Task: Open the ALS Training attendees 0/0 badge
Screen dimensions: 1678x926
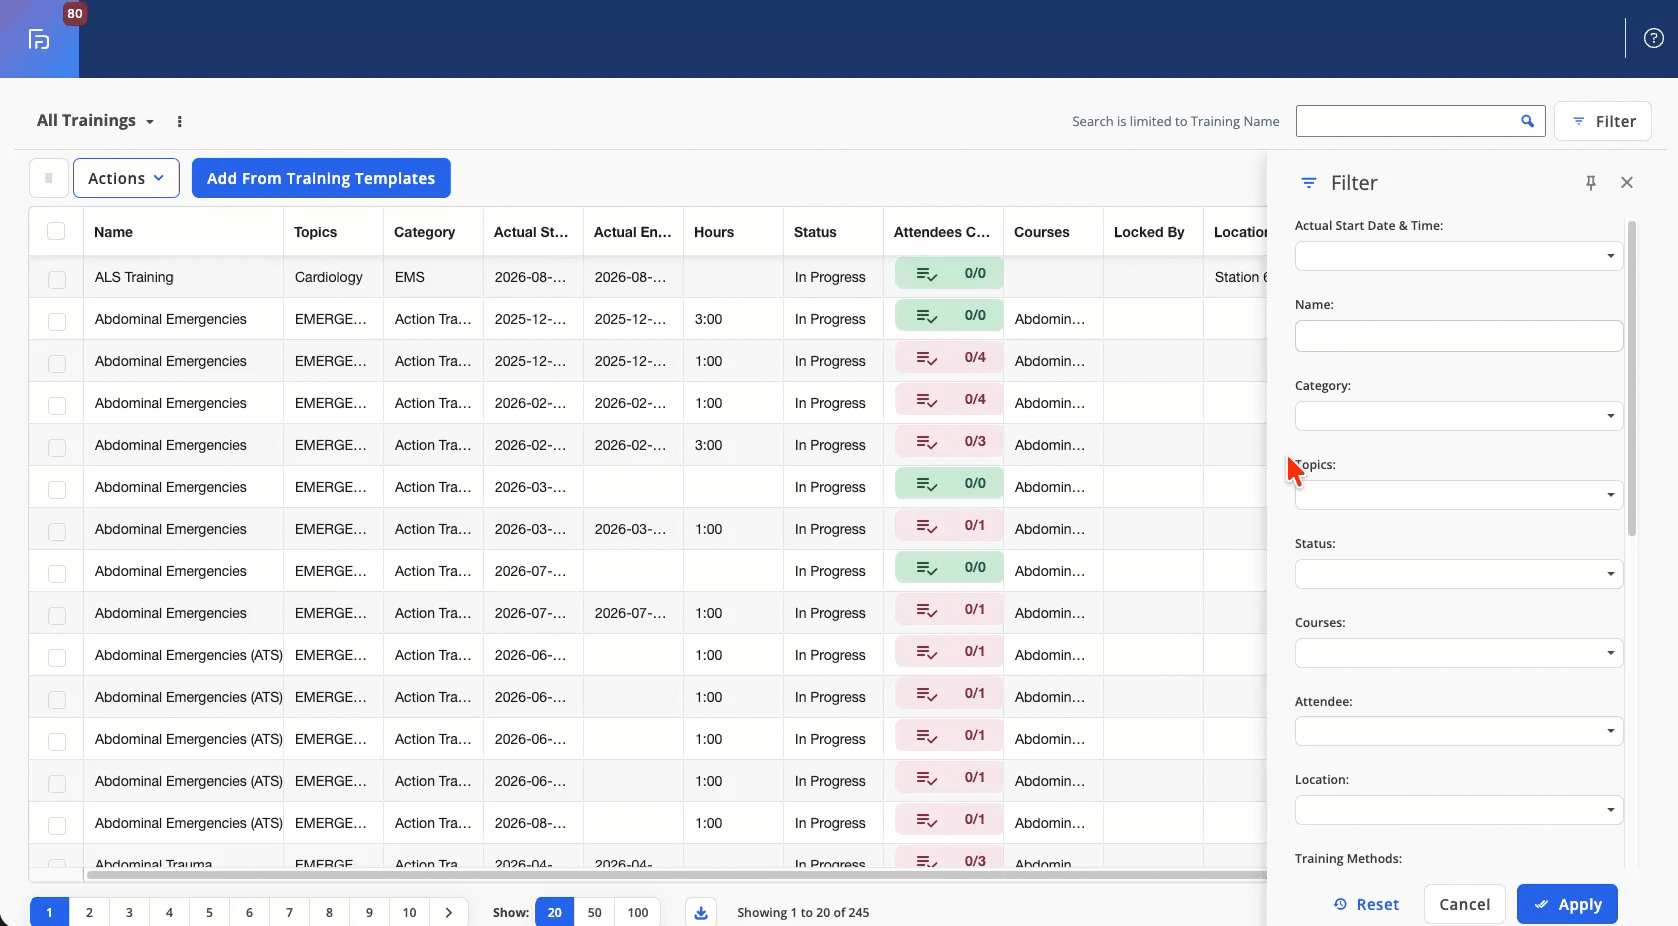Action: [949, 273]
